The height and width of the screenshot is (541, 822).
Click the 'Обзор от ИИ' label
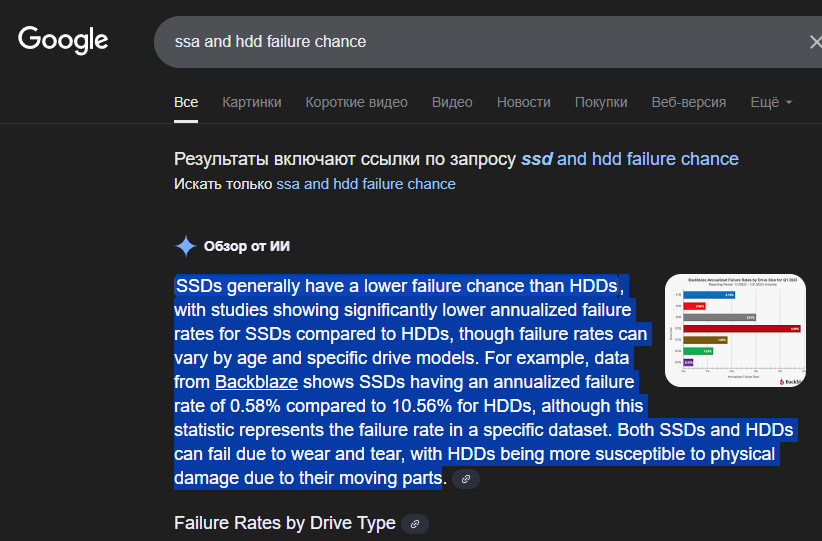(x=246, y=246)
